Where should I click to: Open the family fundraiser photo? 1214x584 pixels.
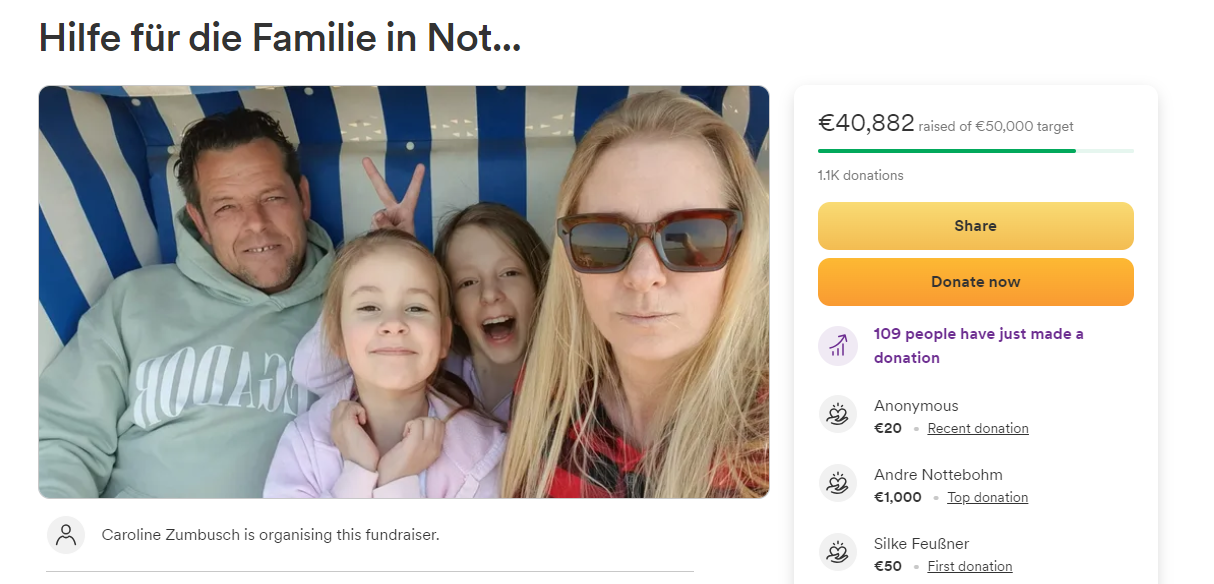point(404,292)
